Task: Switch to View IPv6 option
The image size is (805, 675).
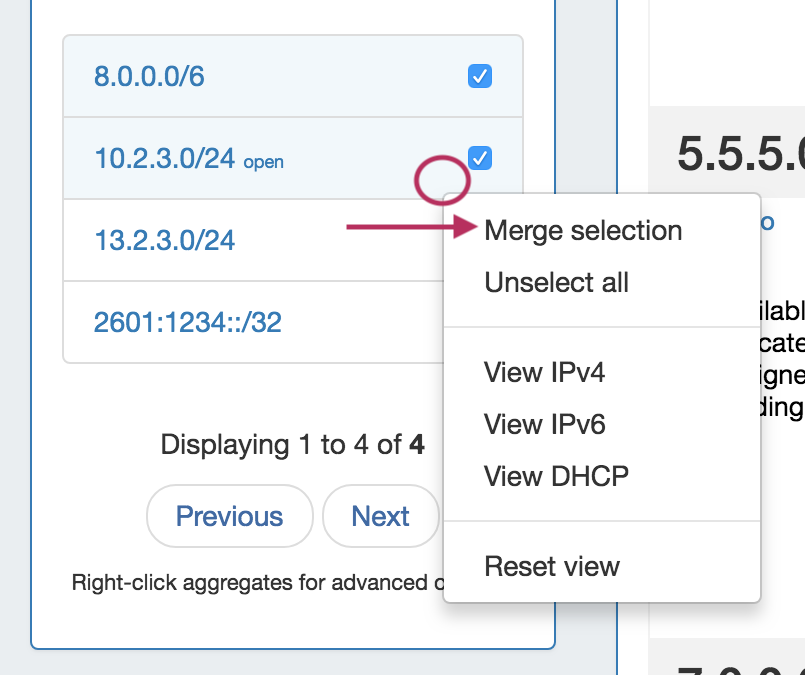Action: (x=545, y=424)
